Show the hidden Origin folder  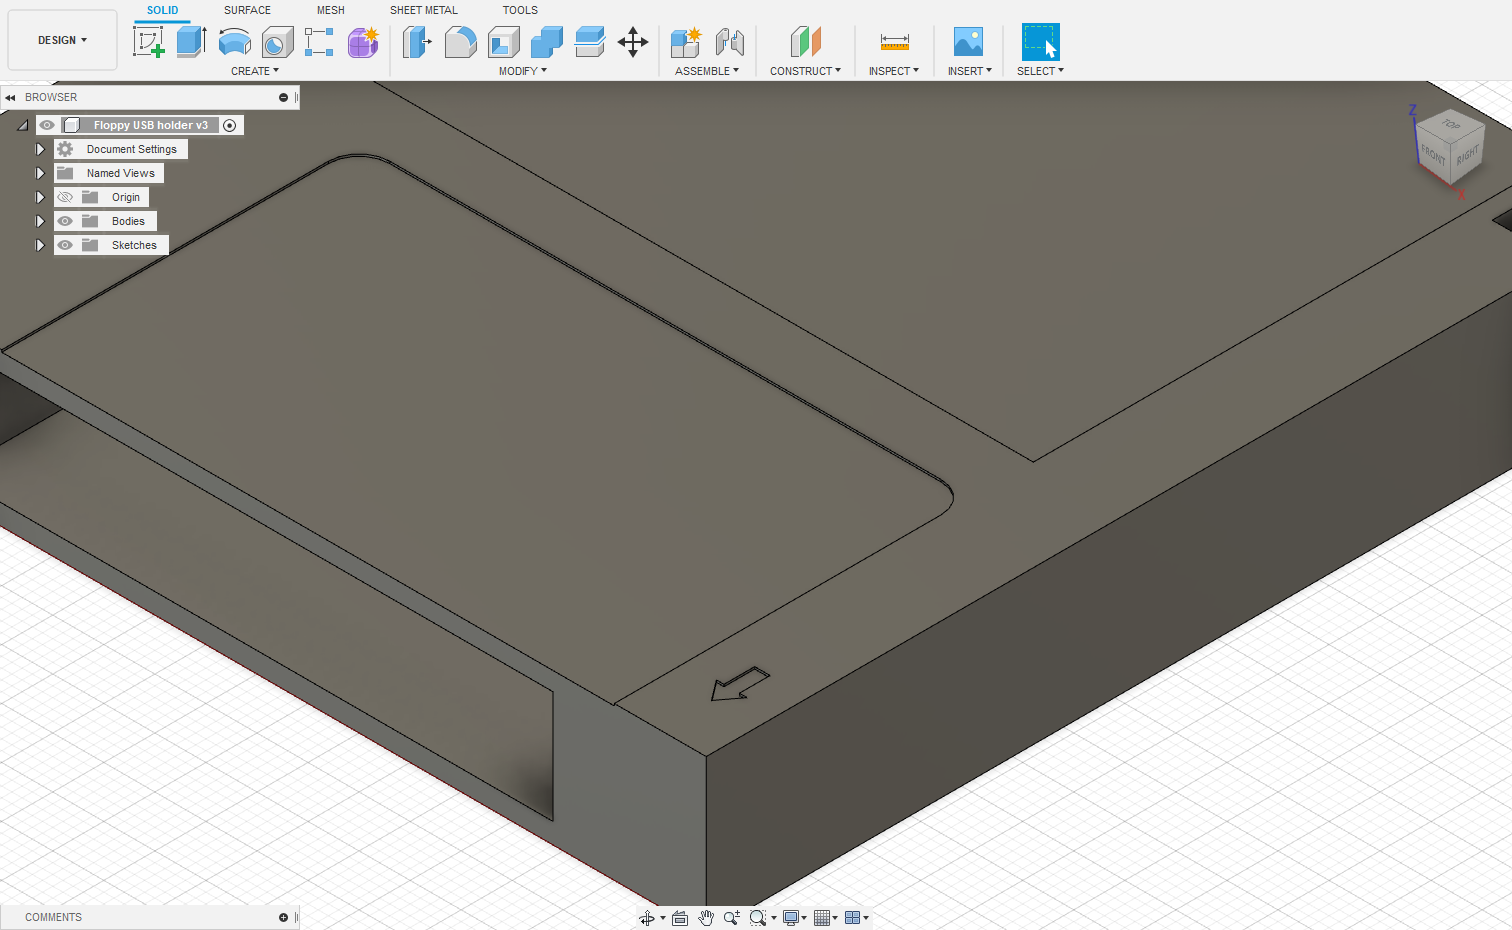click(65, 197)
